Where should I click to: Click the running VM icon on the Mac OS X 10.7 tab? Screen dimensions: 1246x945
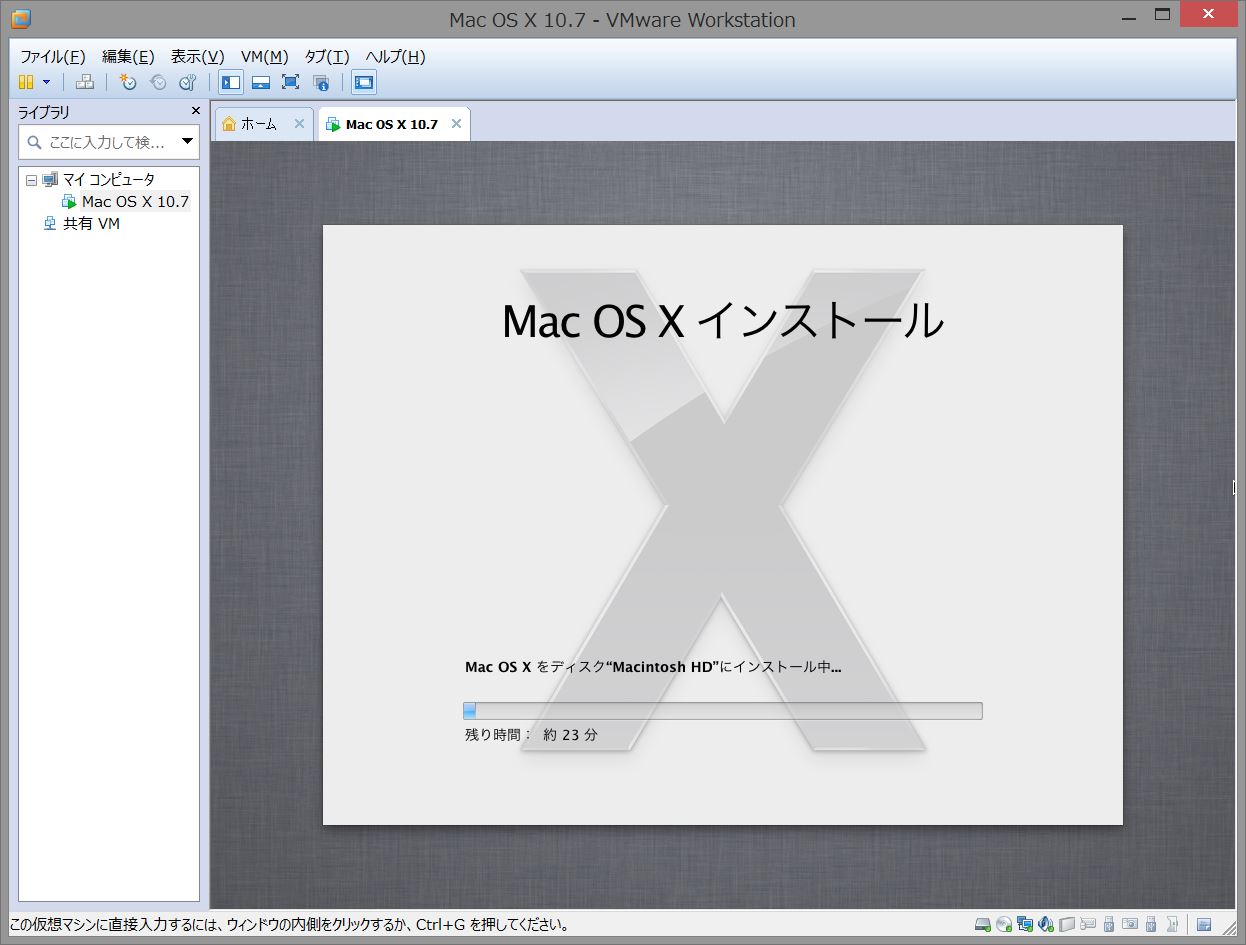coord(333,125)
